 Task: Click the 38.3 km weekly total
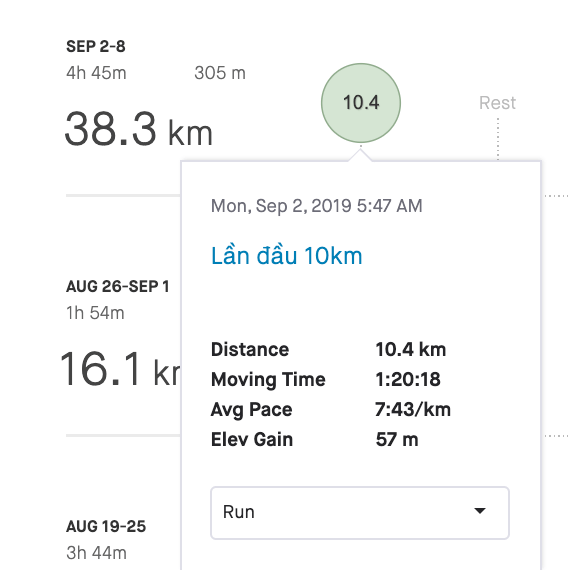pyautogui.click(x=139, y=129)
